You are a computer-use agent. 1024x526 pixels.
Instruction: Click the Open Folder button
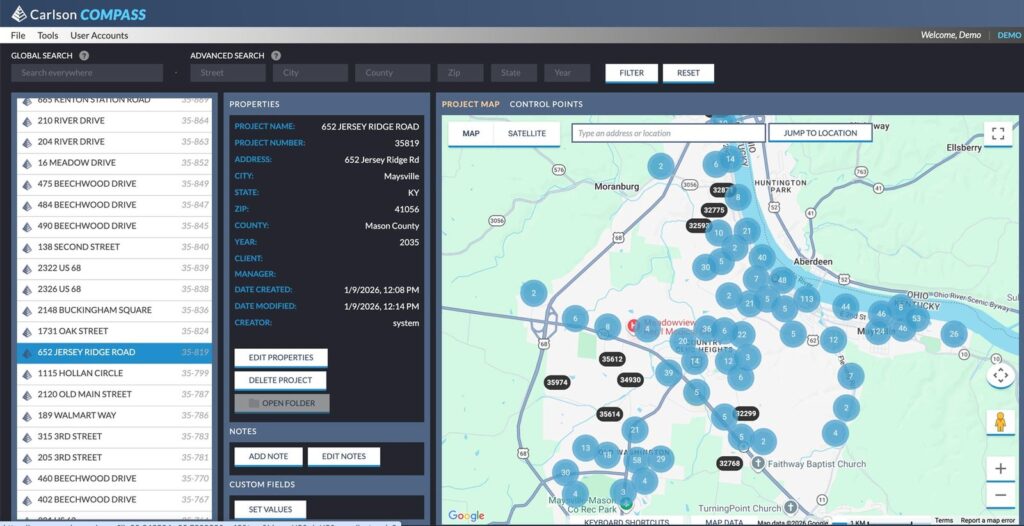click(x=282, y=403)
